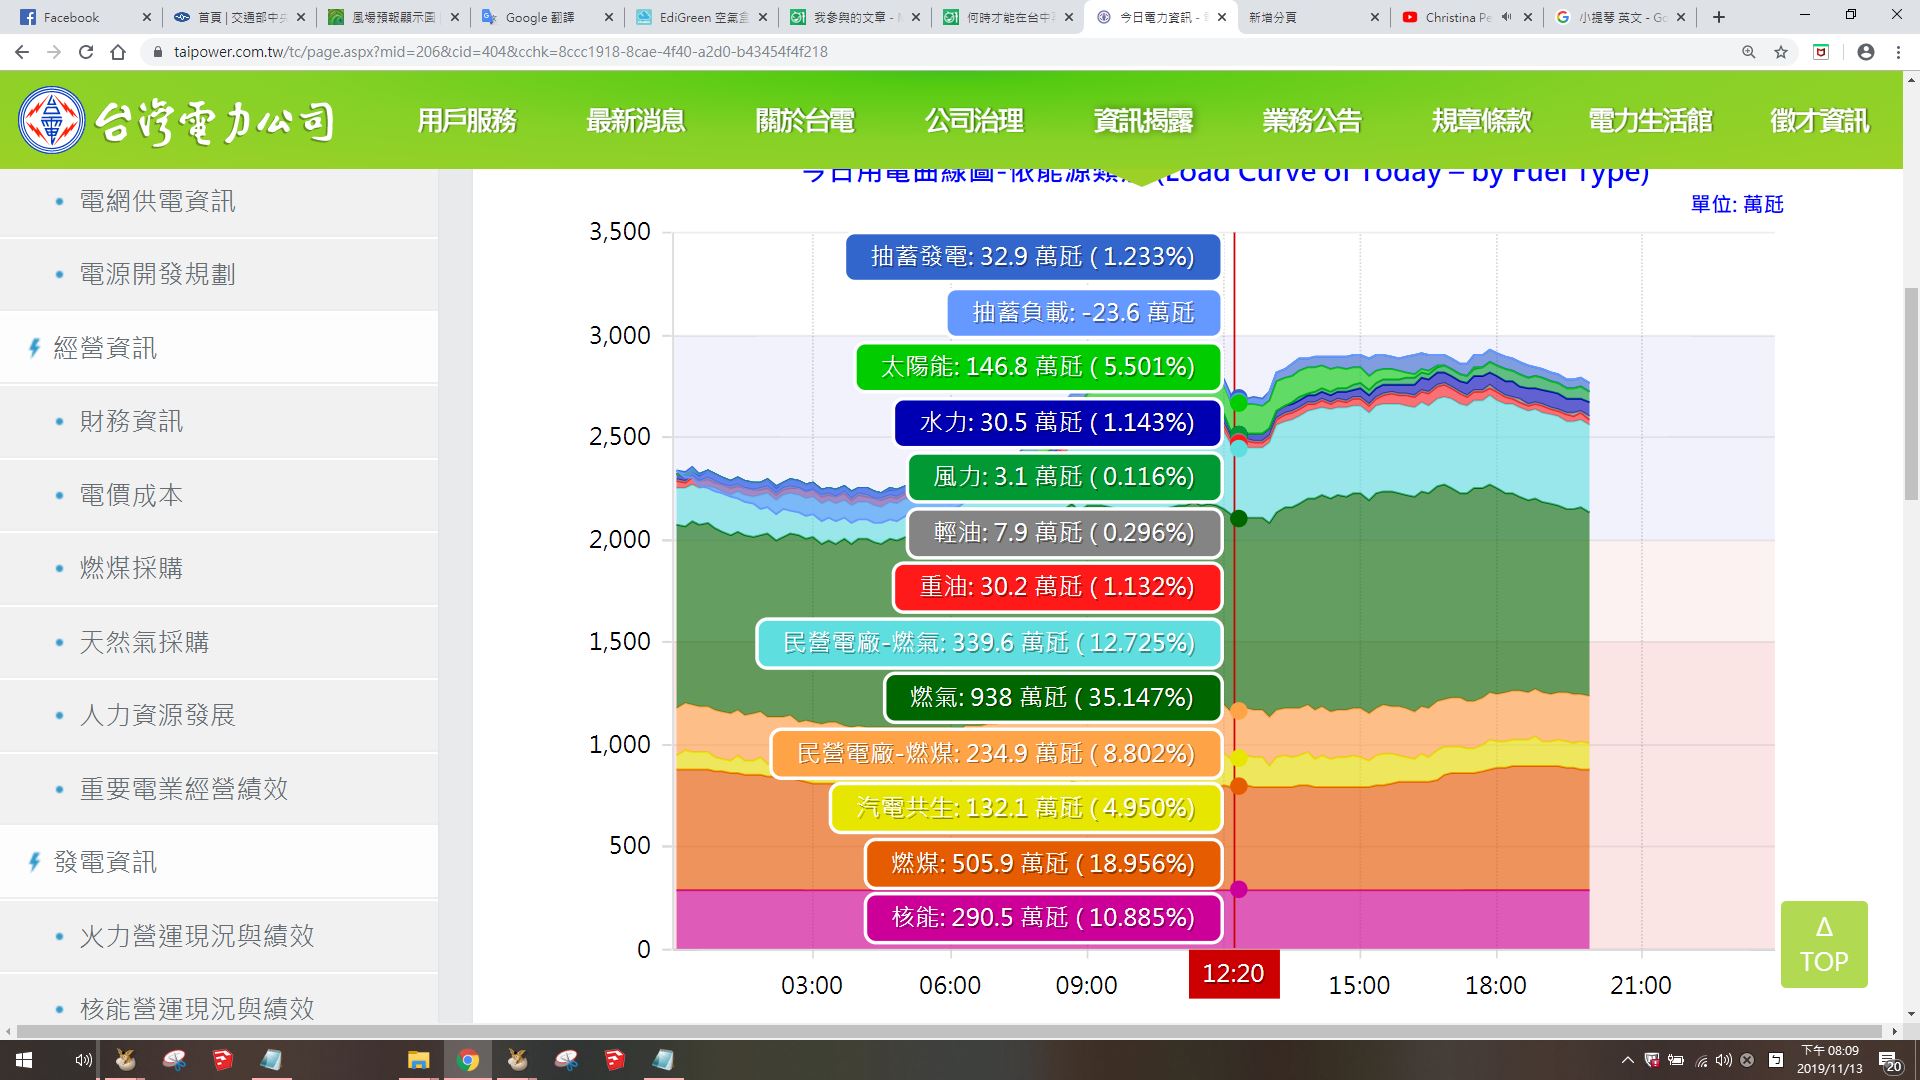Open the 電源開發規劃 sidebar link

click(x=157, y=274)
